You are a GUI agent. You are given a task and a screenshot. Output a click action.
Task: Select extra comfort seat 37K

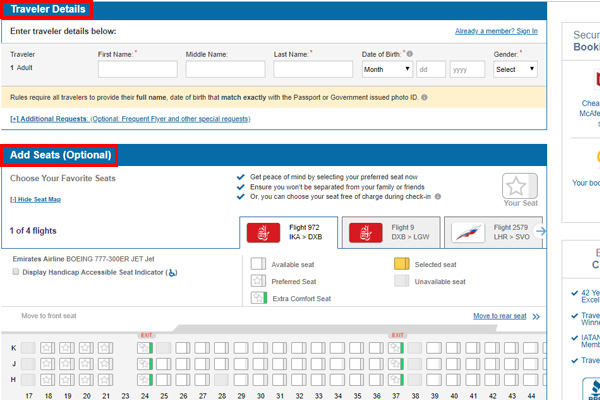[396, 348]
